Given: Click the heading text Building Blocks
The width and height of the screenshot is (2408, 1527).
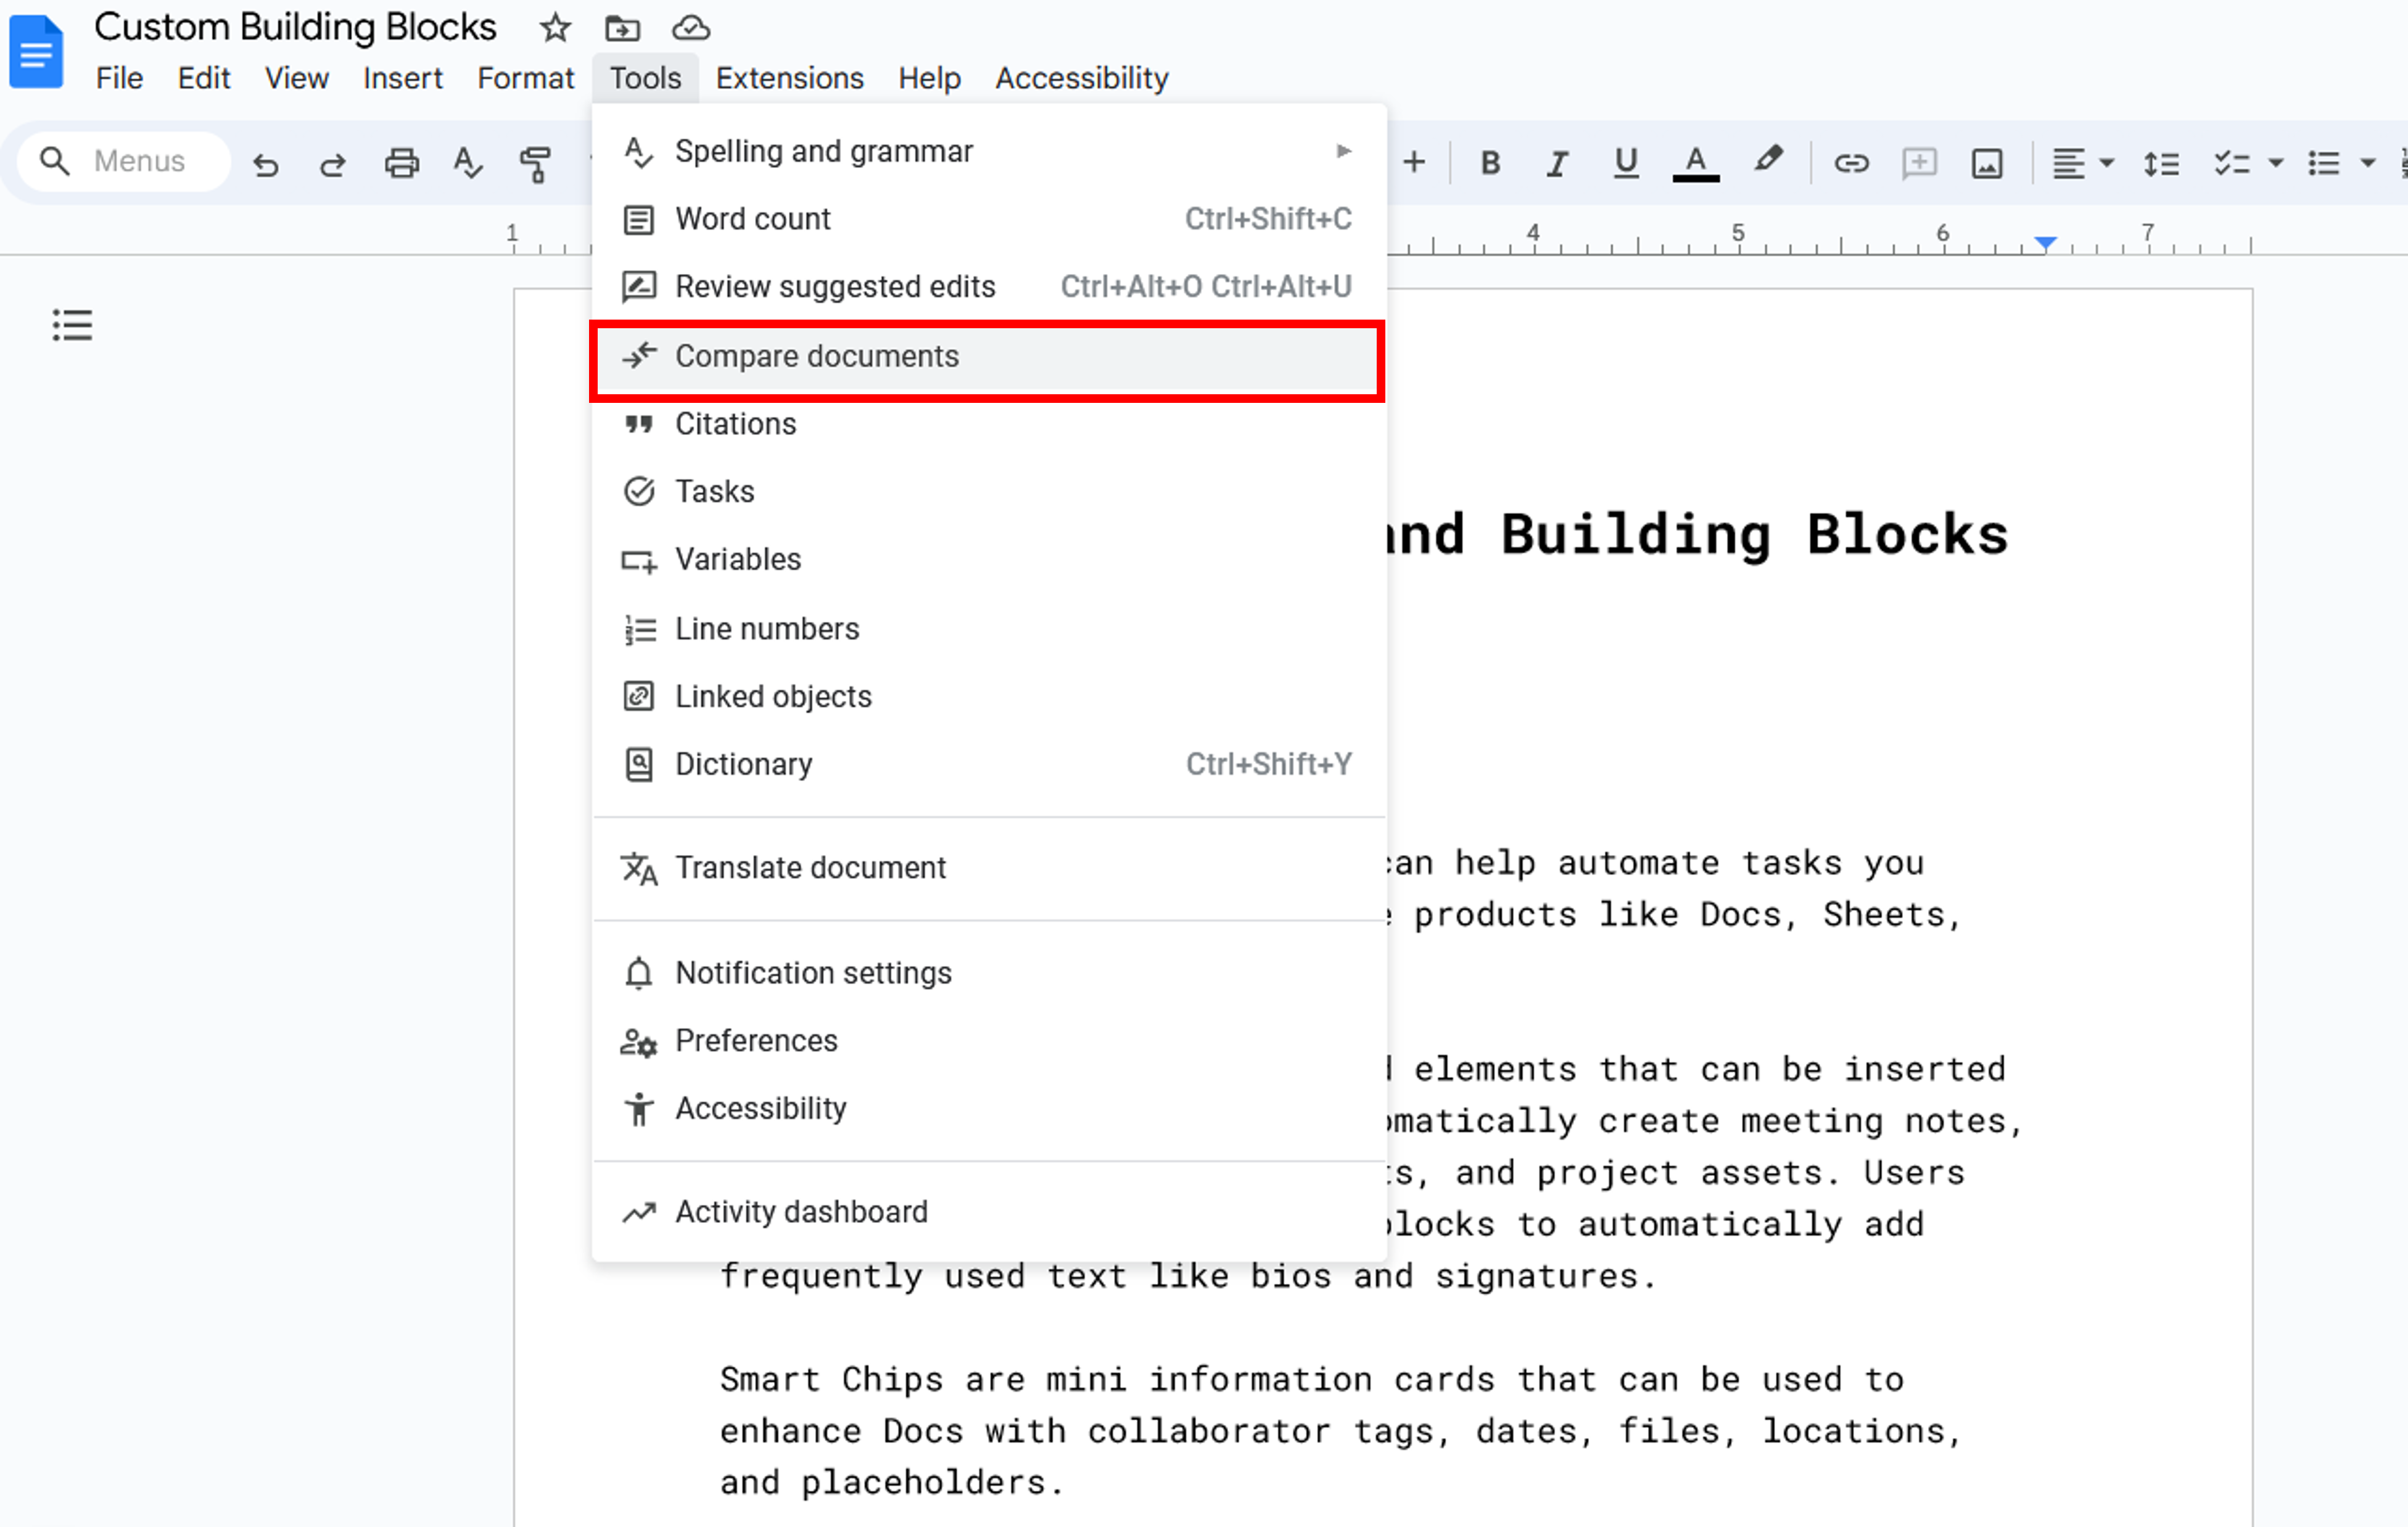Looking at the screenshot, I should click(1754, 535).
